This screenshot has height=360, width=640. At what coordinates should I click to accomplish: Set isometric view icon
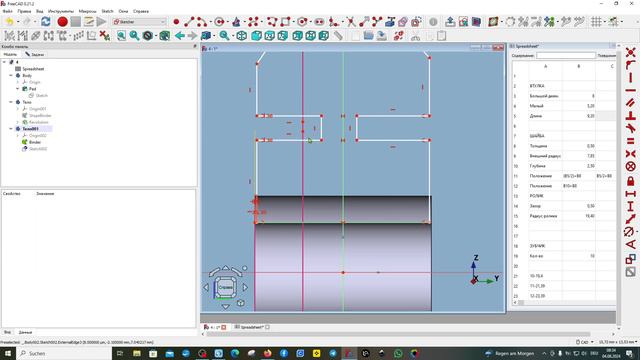point(242,36)
